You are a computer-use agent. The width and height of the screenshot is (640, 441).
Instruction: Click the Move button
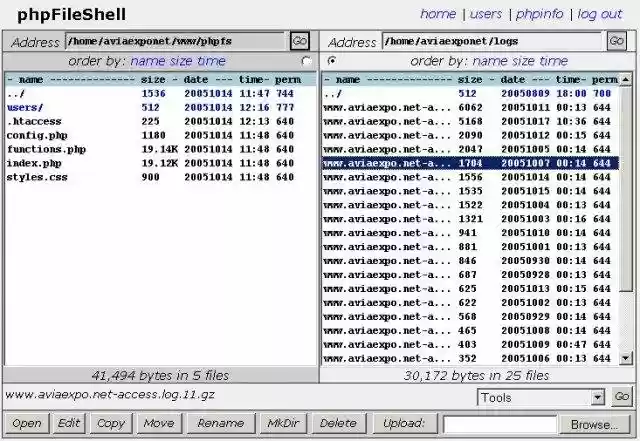click(159, 423)
